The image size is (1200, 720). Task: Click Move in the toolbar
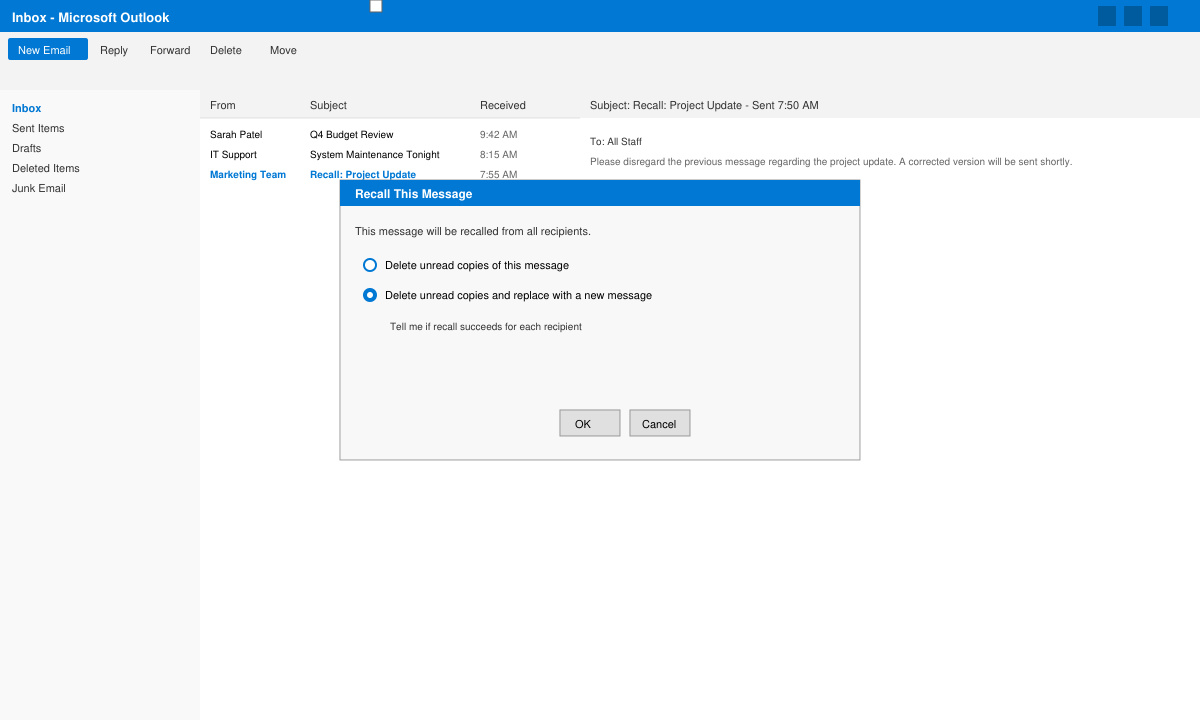coord(283,50)
